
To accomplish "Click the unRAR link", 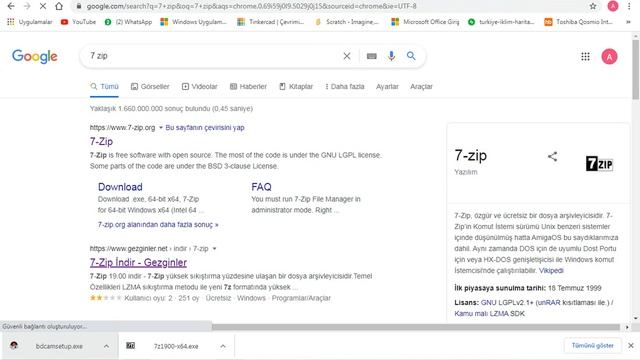I will click(549, 302).
